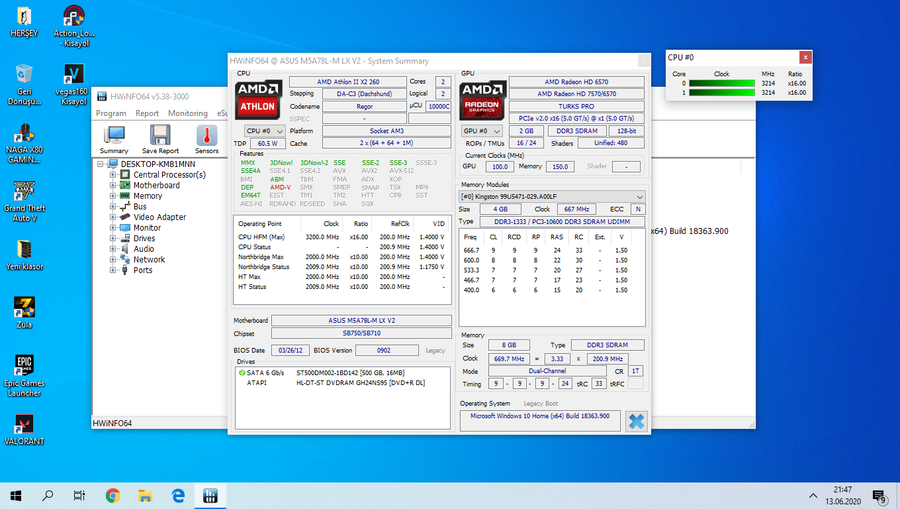900x509 pixels.
Task: Click the AMD Athlon CPU logo
Action: 258,99
